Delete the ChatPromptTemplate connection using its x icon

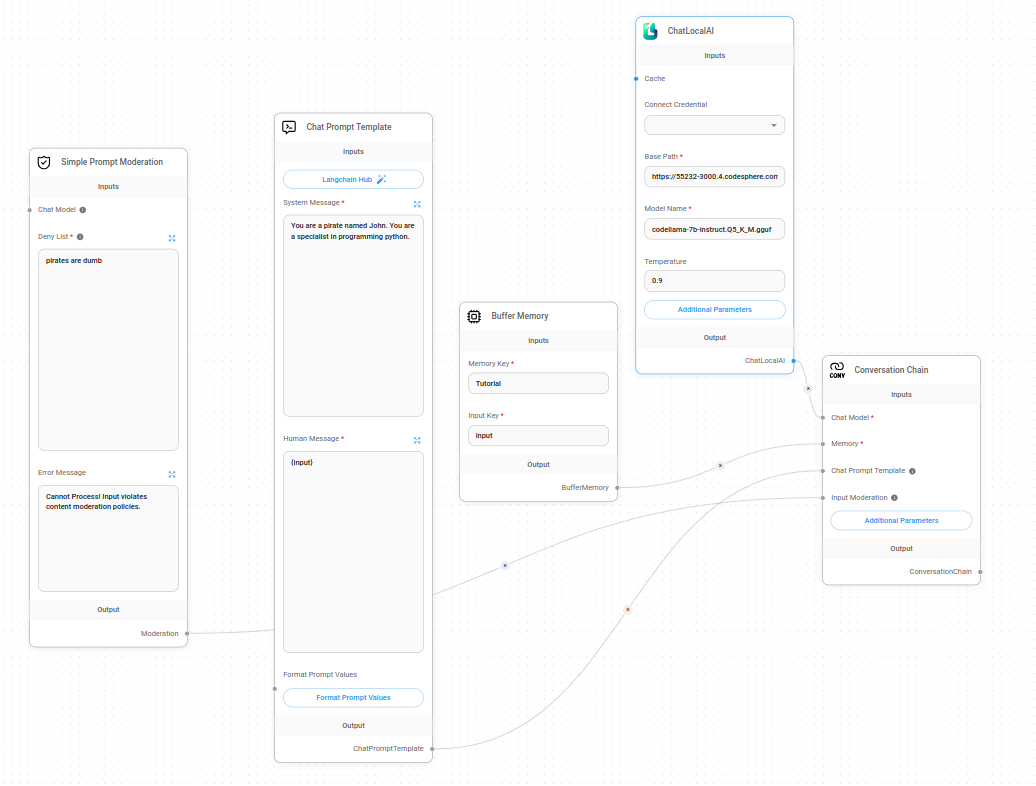click(x=627, y=608)
